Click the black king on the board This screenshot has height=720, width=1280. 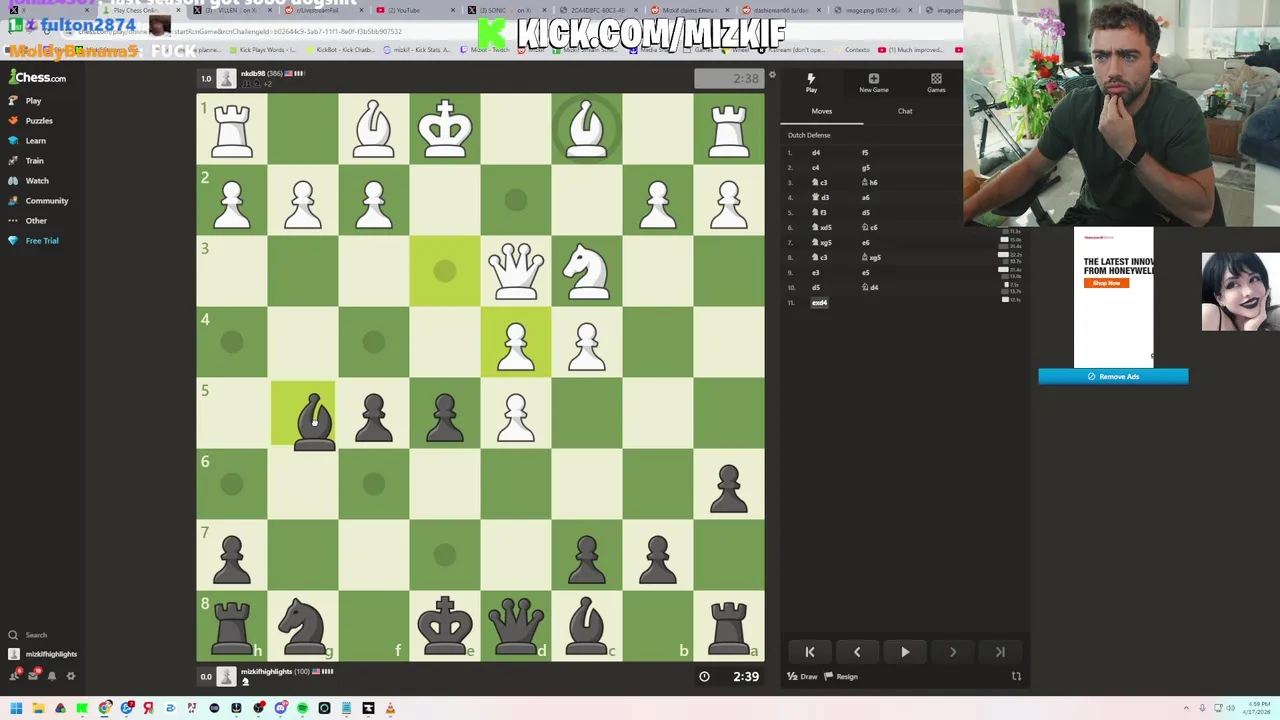point(445,626)
